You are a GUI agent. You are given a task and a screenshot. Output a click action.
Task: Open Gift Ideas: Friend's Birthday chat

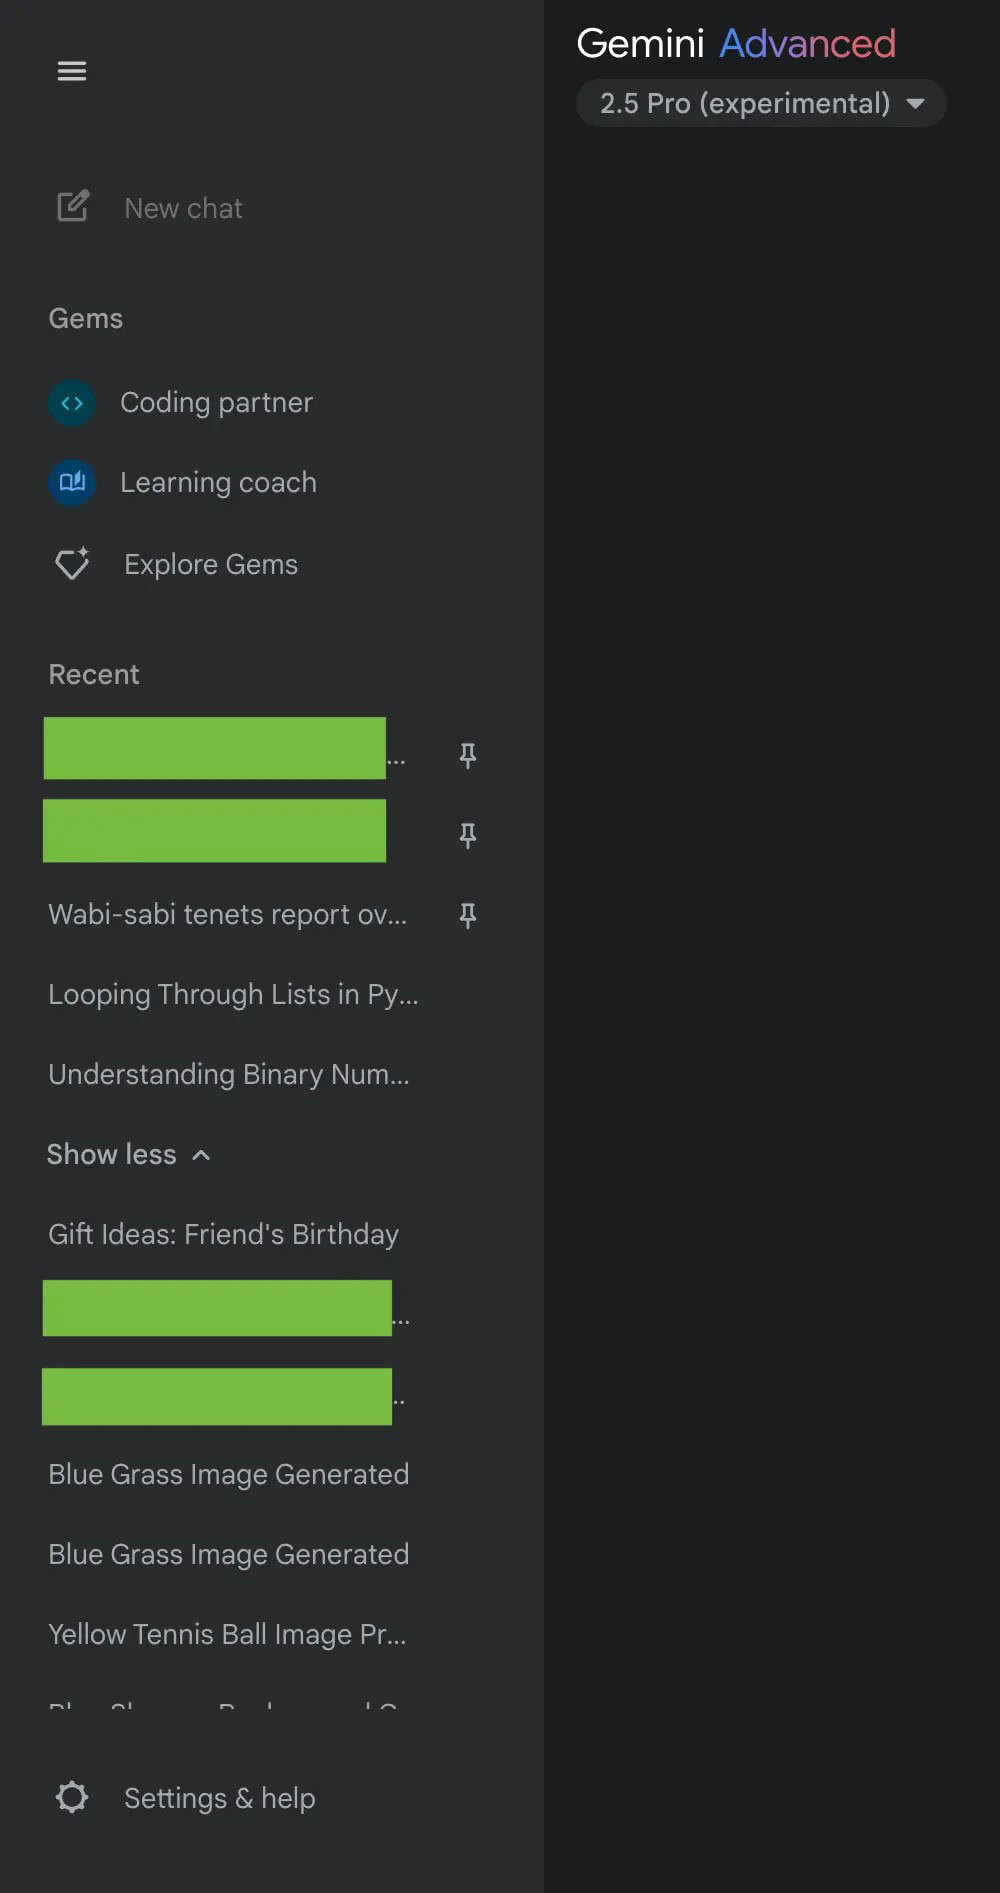(x=223, y=1234)
